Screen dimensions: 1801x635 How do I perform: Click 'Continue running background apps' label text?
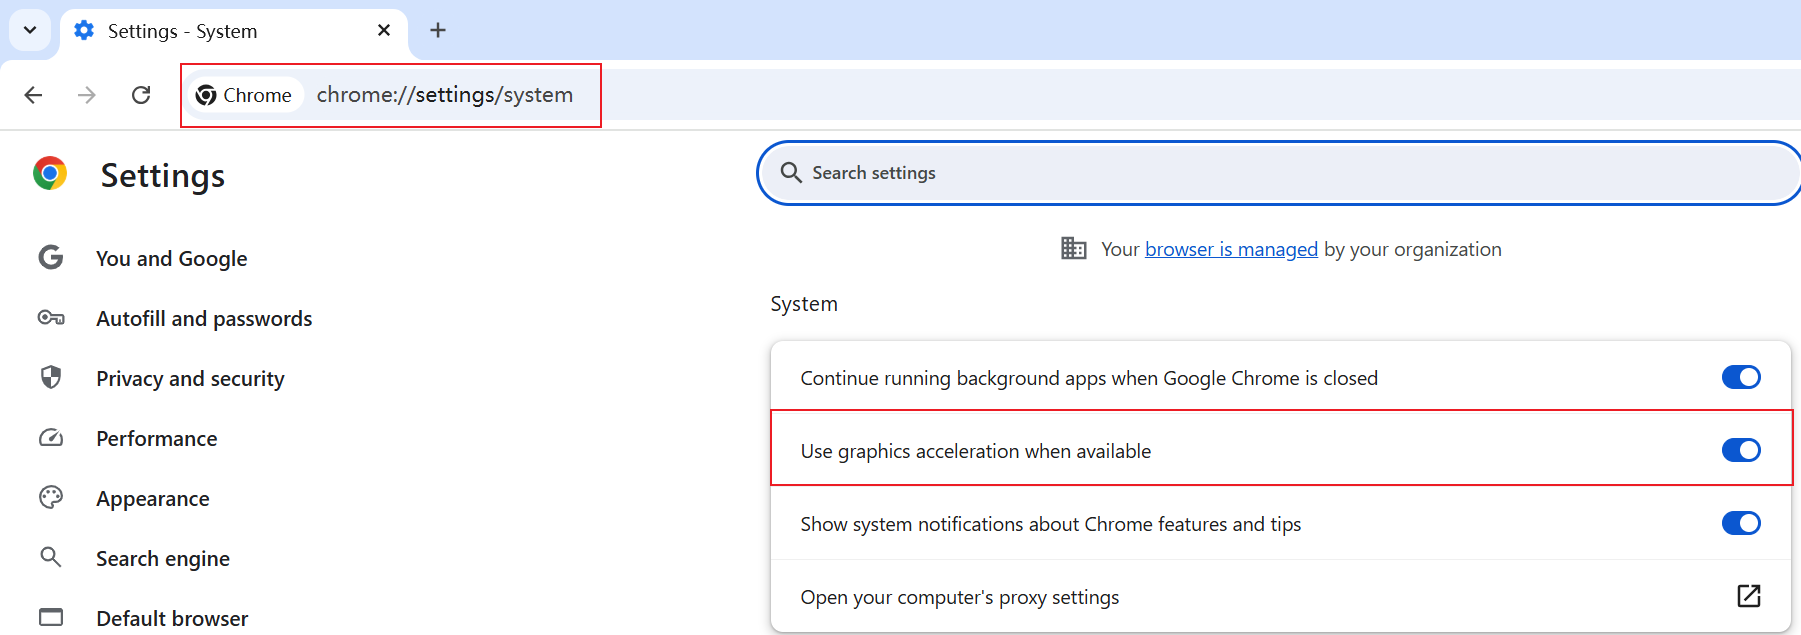point(1089,378)
